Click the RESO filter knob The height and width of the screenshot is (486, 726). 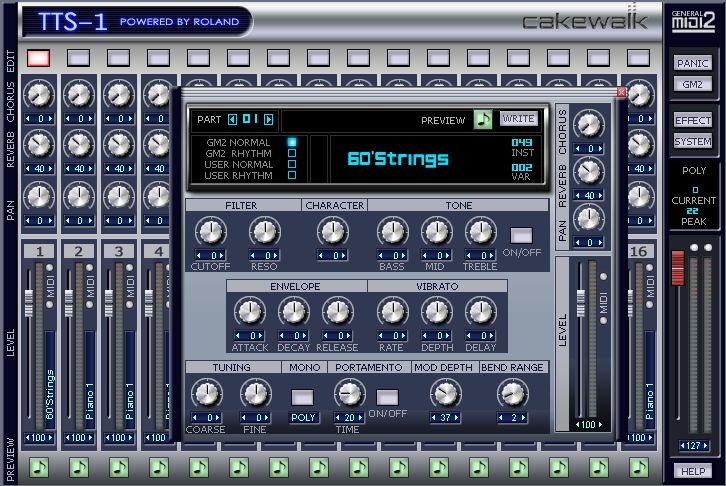265,231
